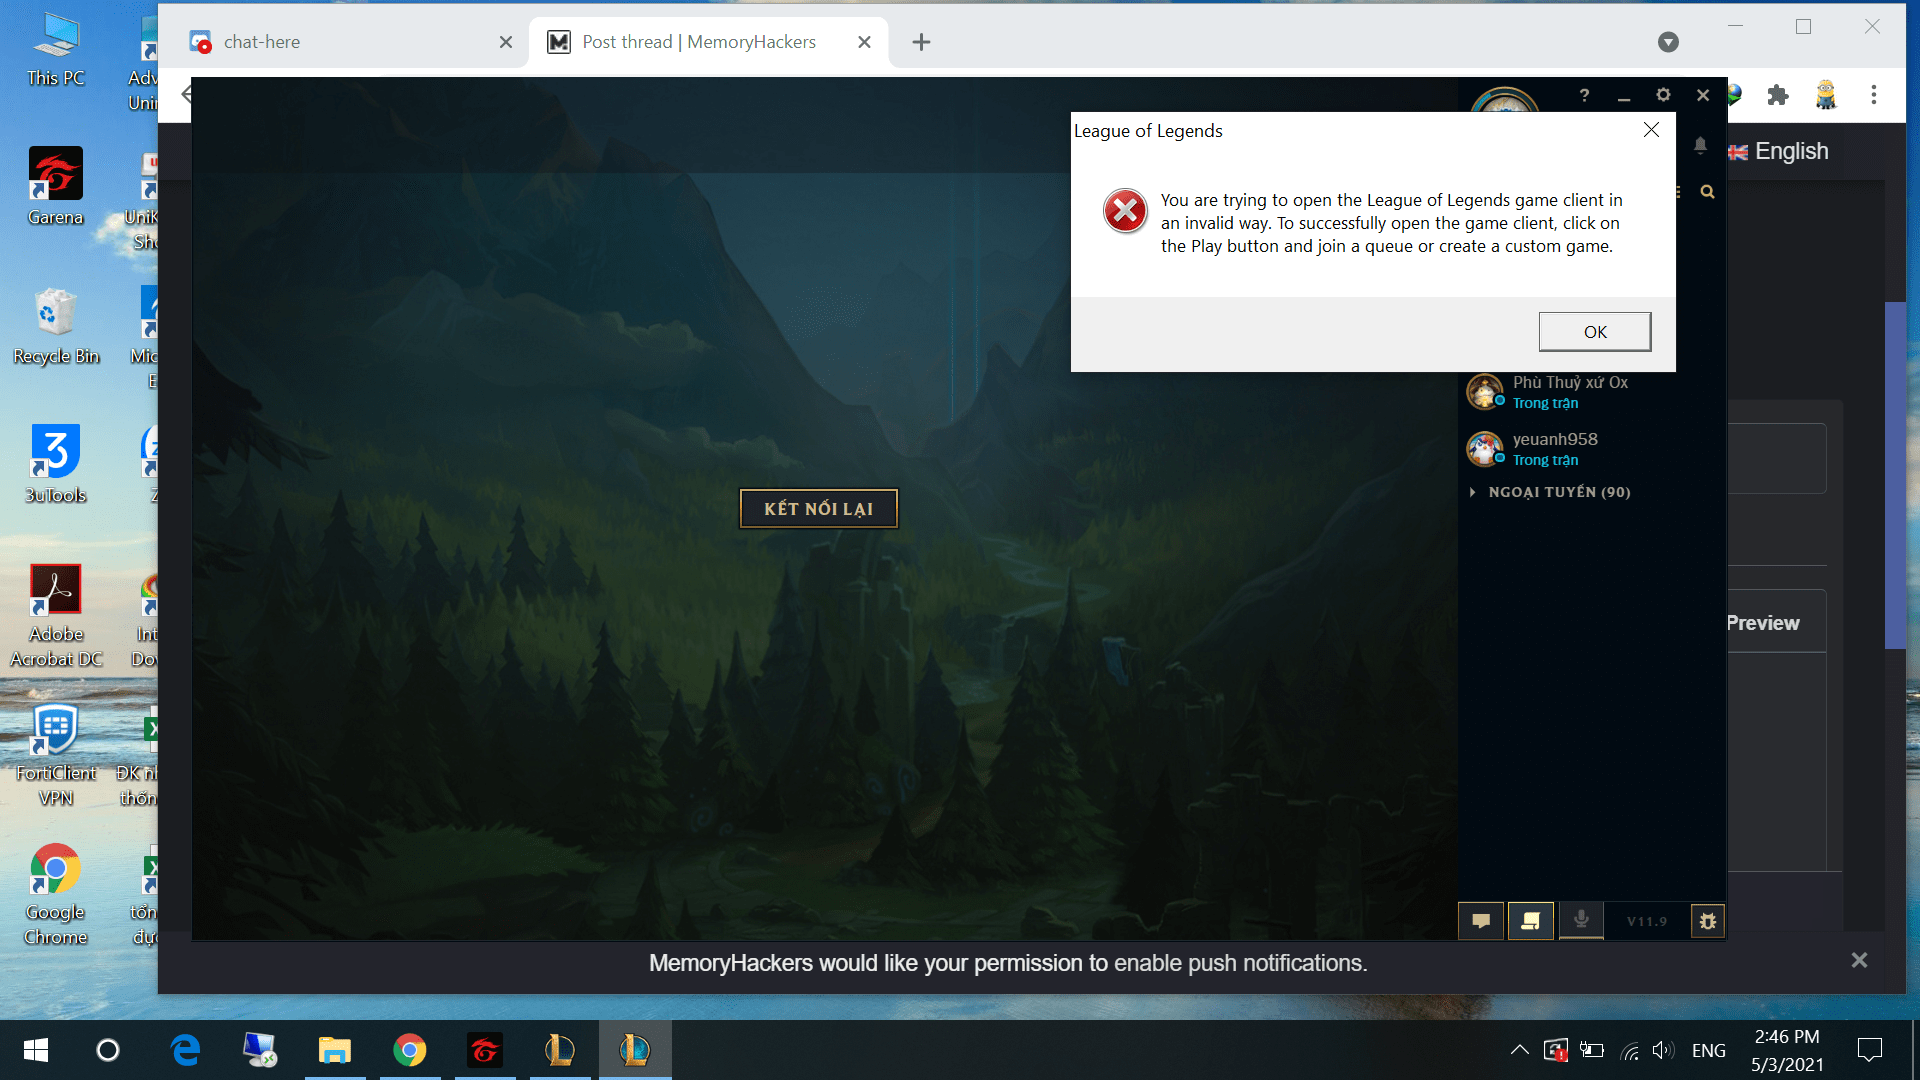Open a new browser tab
This screenshot has height=1080, width=1920.
tap(921, 42)
